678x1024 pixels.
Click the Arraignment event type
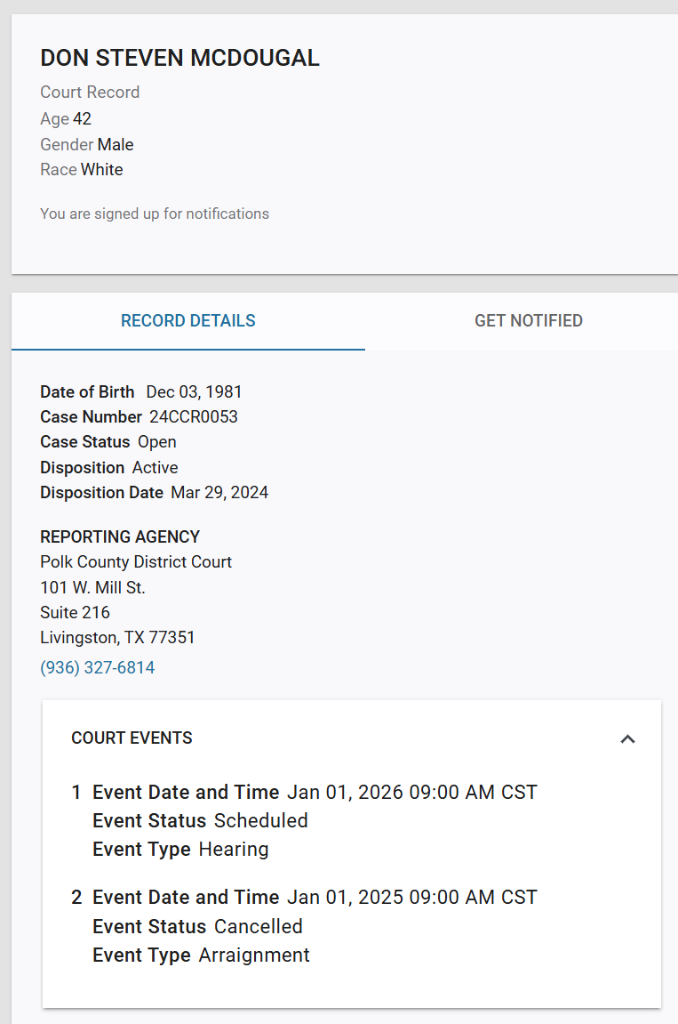[254, 955]
